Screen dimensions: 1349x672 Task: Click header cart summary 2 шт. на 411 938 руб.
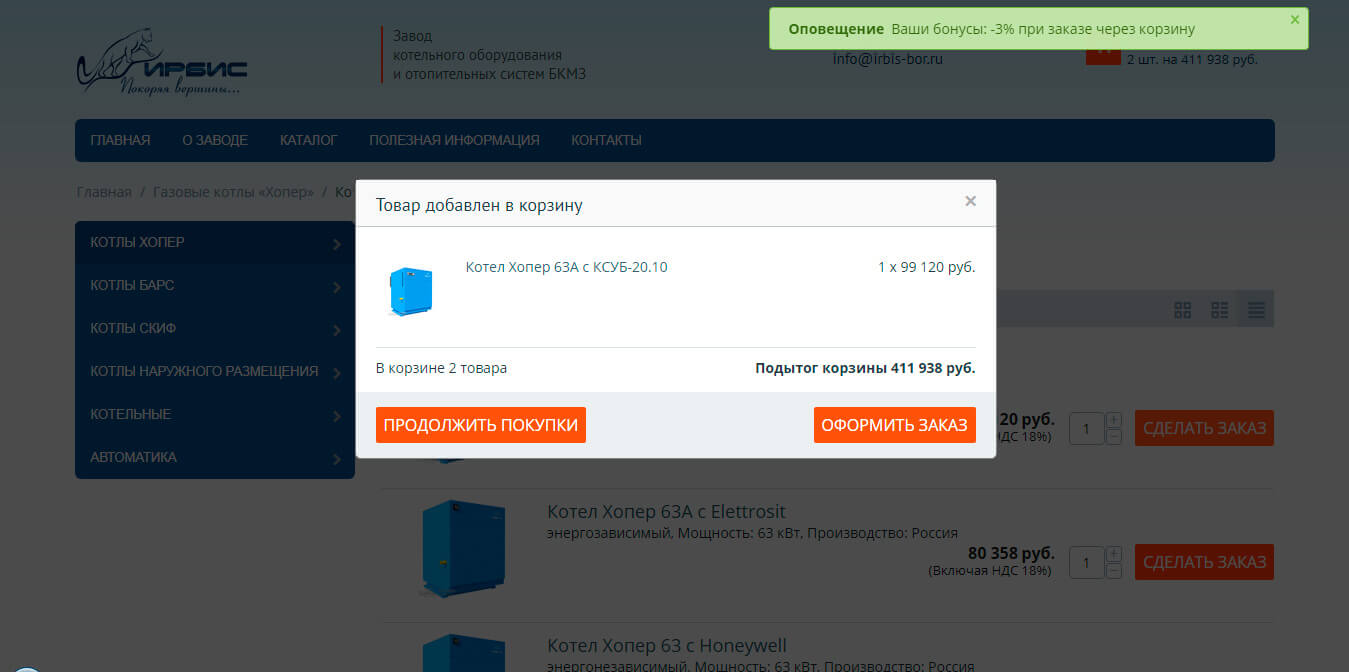point(1192,59)
